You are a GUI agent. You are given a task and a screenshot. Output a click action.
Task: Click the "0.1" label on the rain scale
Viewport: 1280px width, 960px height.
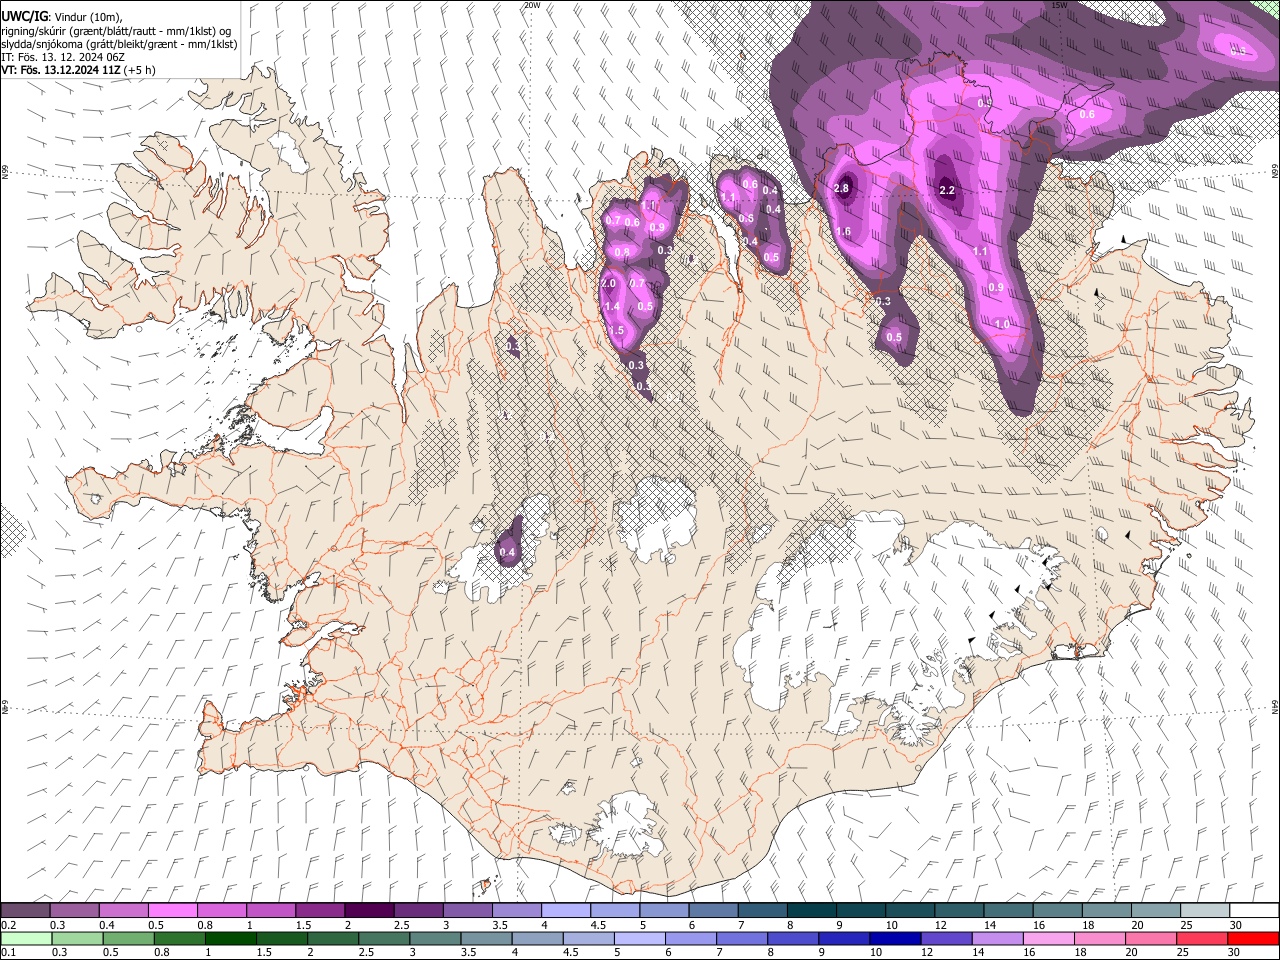(8, 953)
